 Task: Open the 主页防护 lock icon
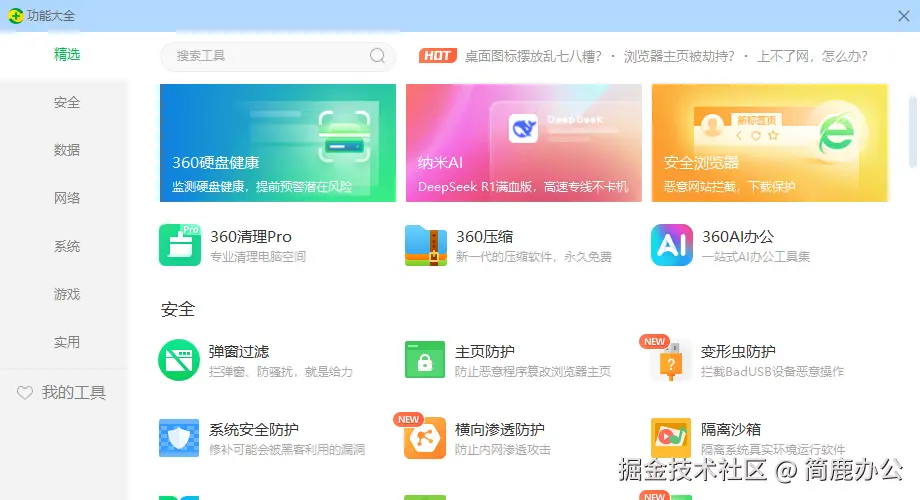point(425,360)
